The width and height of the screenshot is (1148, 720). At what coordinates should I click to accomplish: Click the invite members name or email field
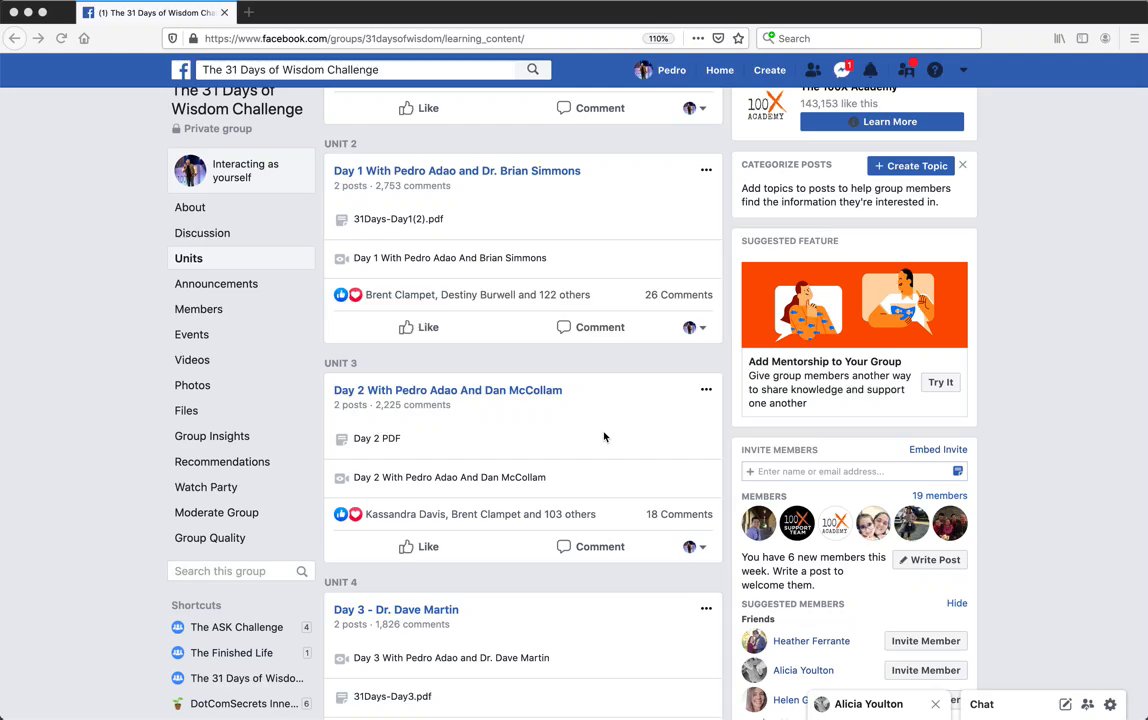point(854,471)
